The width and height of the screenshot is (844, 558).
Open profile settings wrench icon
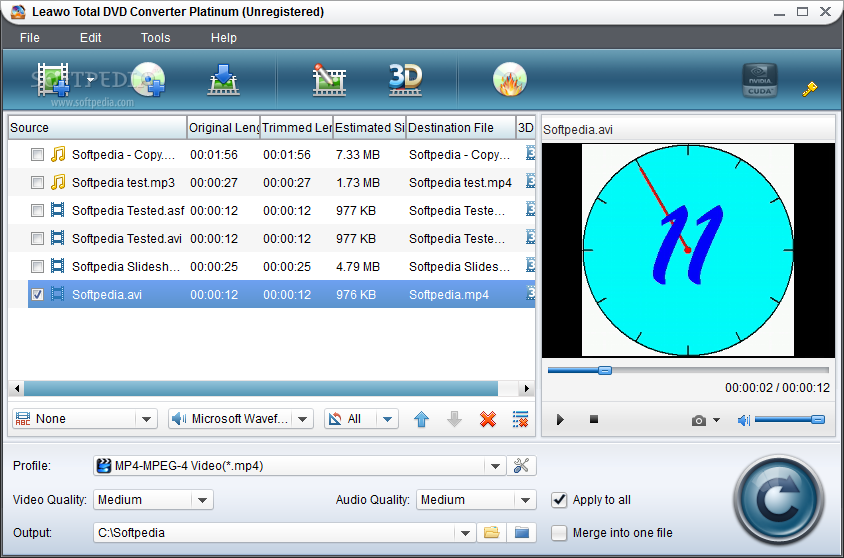tap(521, 465)
